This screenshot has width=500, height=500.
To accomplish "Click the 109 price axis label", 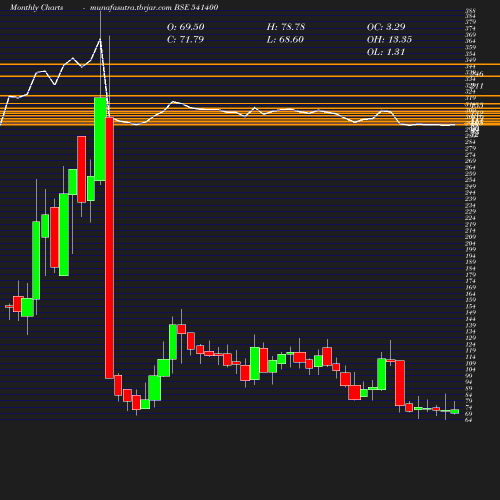I will tap(470, 363).
